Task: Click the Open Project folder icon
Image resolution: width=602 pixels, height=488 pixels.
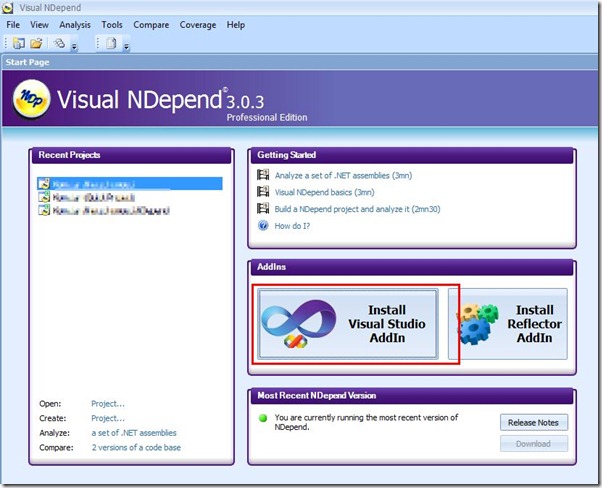Action: click(36, 43)
